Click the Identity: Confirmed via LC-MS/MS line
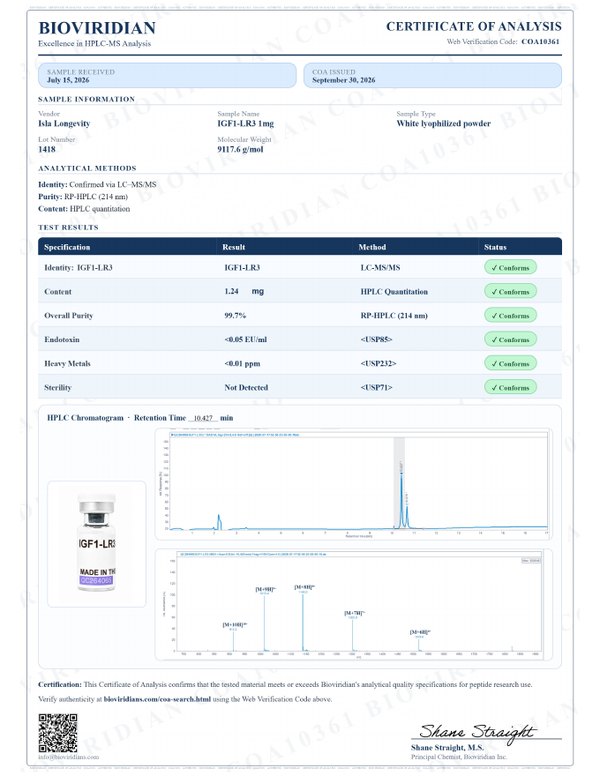Screen dimensions: 600x776 97,185
